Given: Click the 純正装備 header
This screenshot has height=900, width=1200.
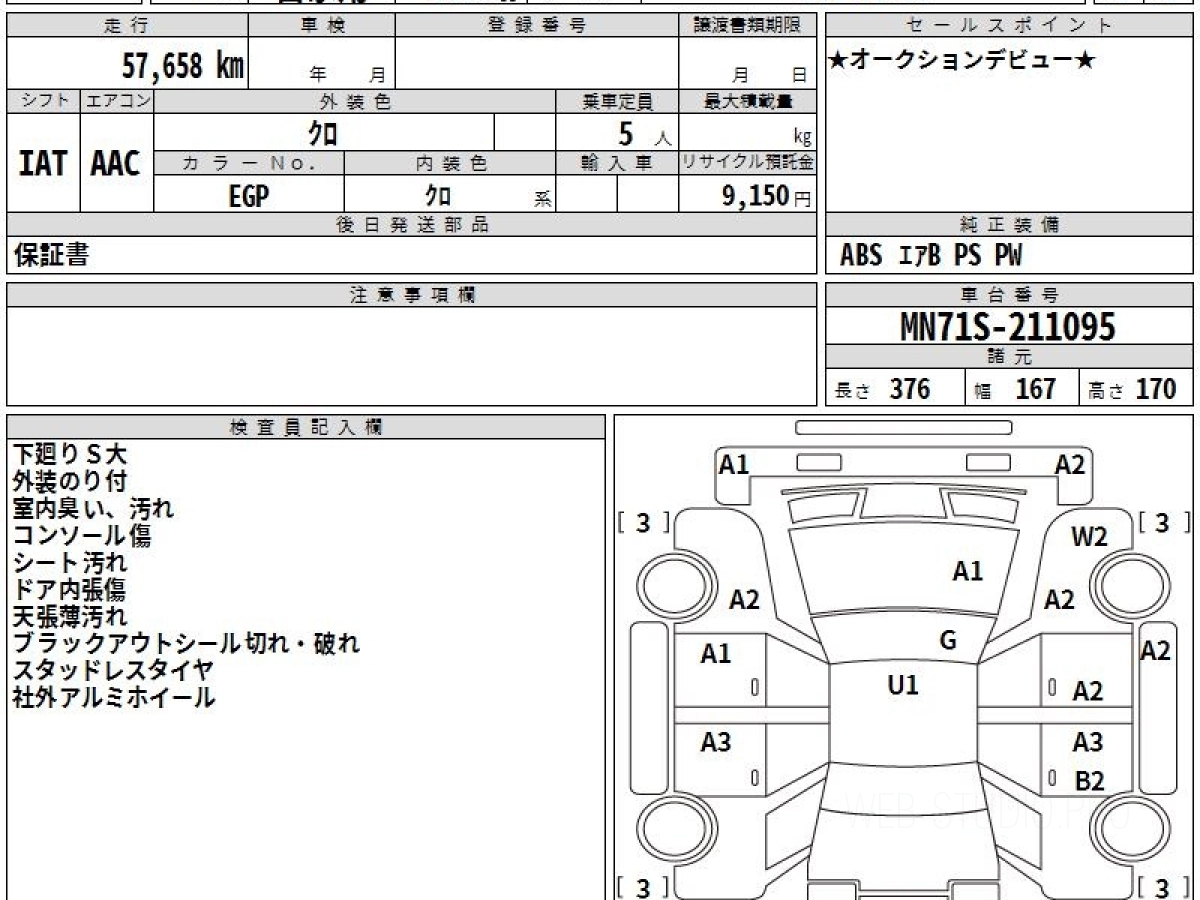Looking at the screenshot, I should click(1010, 225).
